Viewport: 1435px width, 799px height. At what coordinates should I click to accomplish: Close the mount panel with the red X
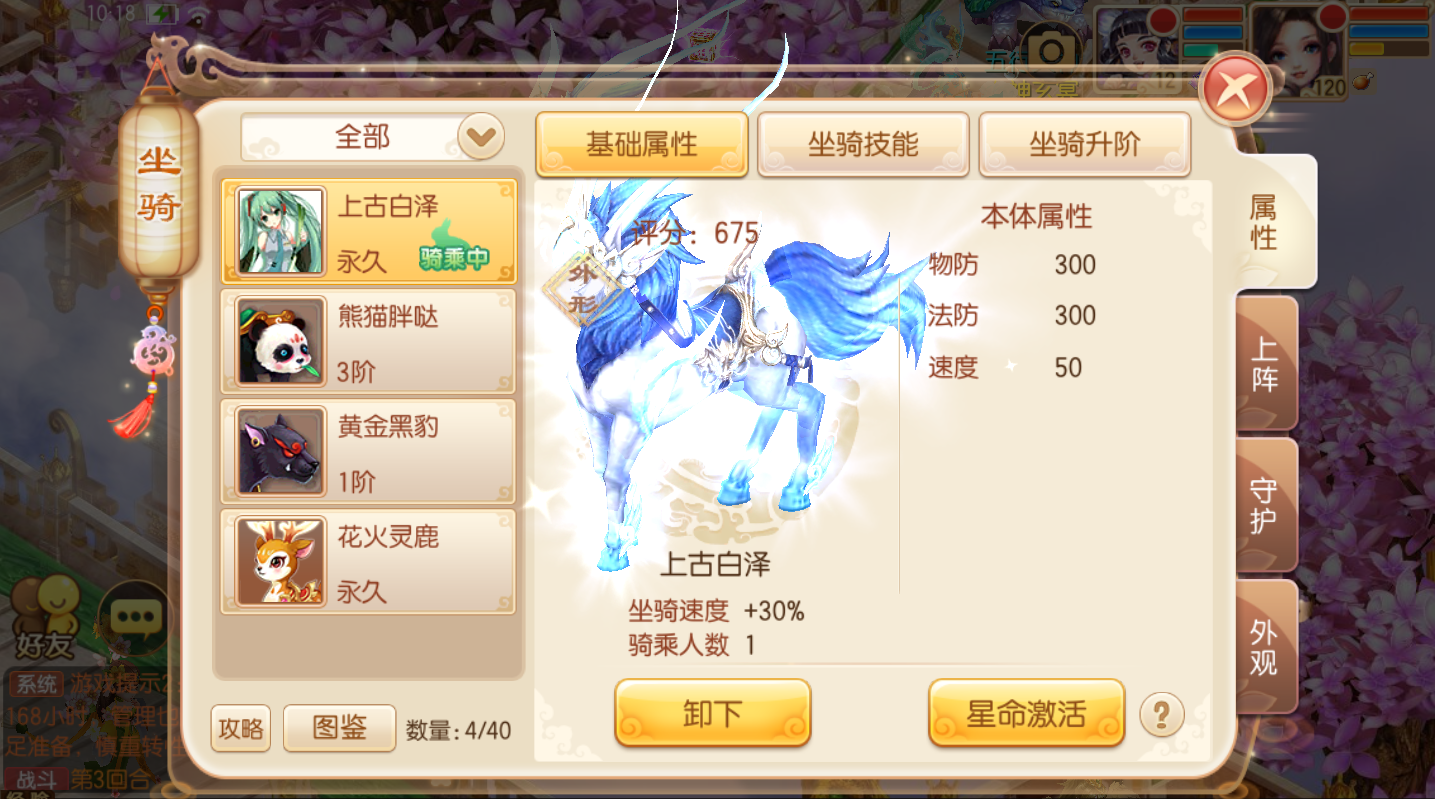click(1234, 88)
